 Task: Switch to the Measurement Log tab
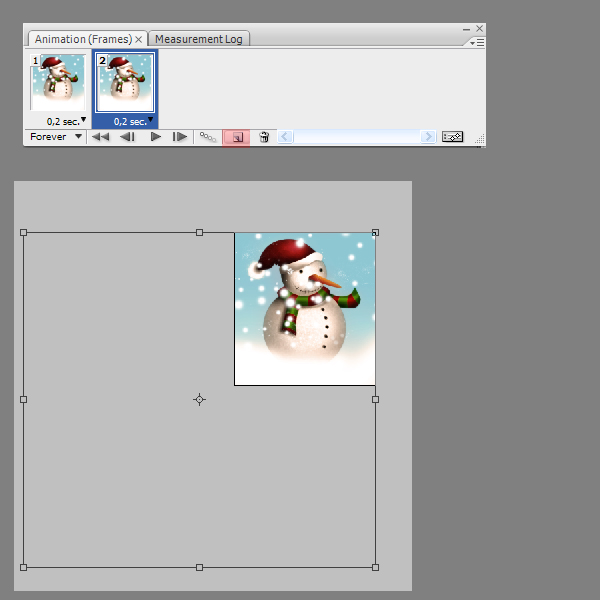(x=201, y=39)
